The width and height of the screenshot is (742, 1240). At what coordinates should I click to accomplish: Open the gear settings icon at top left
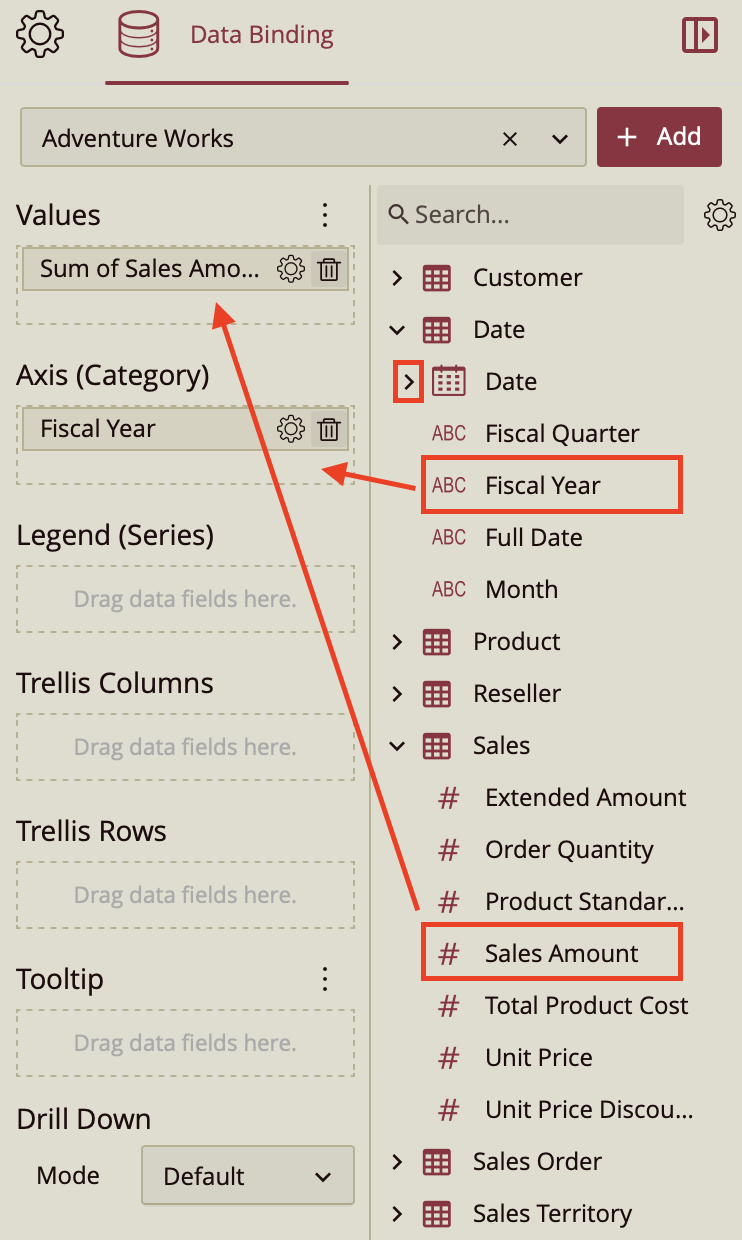[38, 33]
